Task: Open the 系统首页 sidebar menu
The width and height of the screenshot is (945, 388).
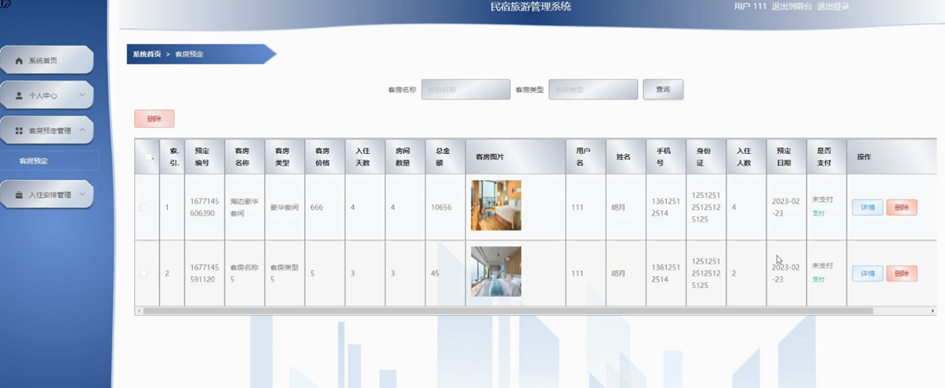Action: (x=47, y=60)
